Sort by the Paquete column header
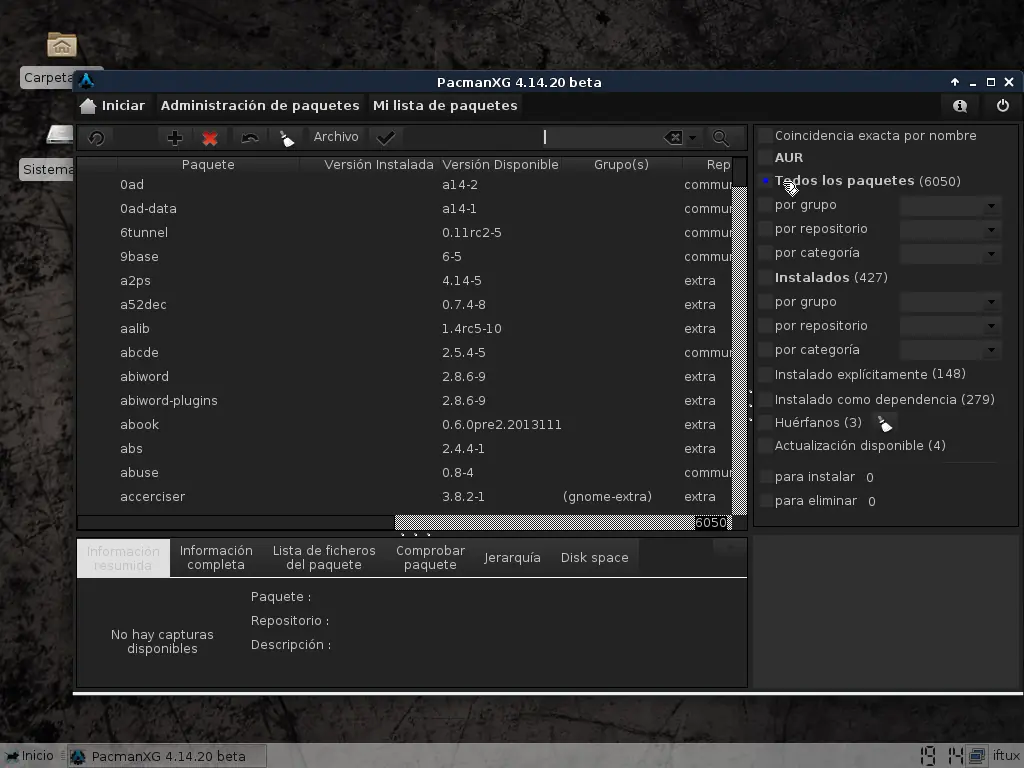 [208, 165]
